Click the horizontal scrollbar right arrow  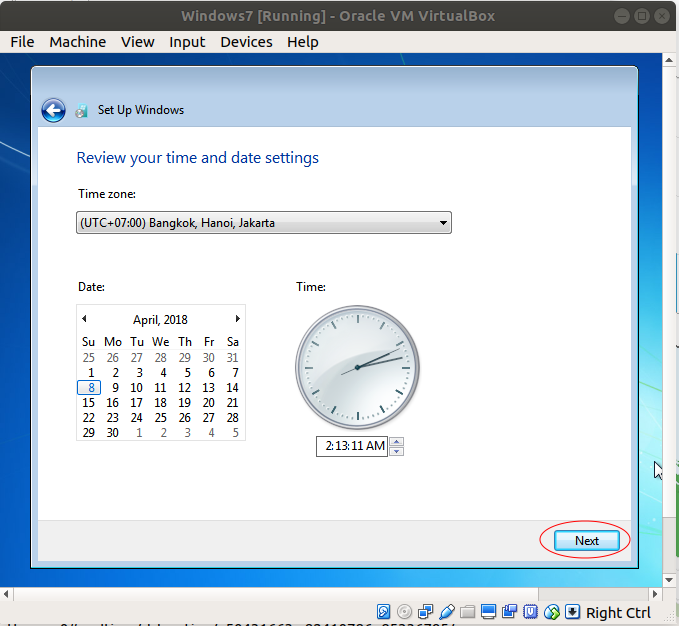pyautogui.click(x=655, y=594)
